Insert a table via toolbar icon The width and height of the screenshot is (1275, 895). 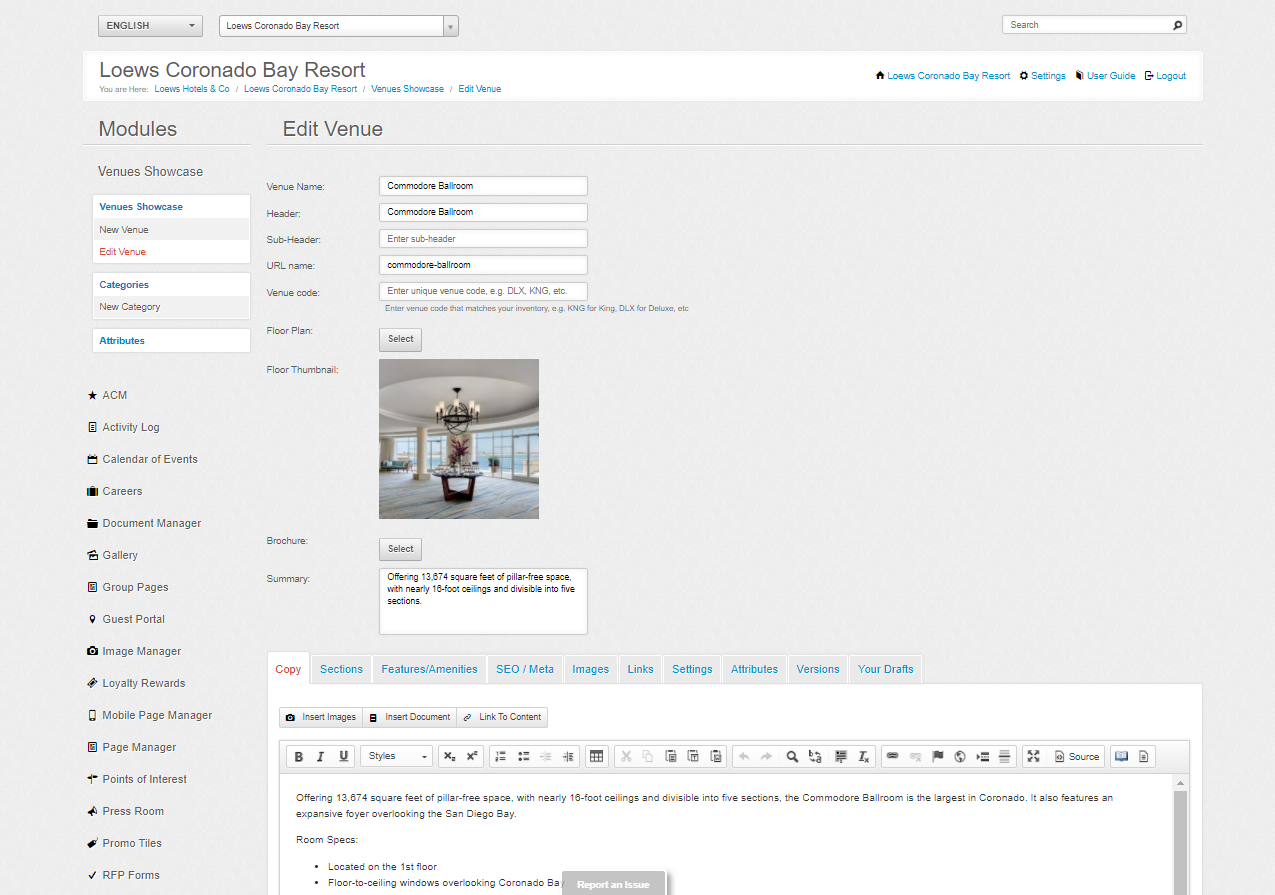pos(597,757)
